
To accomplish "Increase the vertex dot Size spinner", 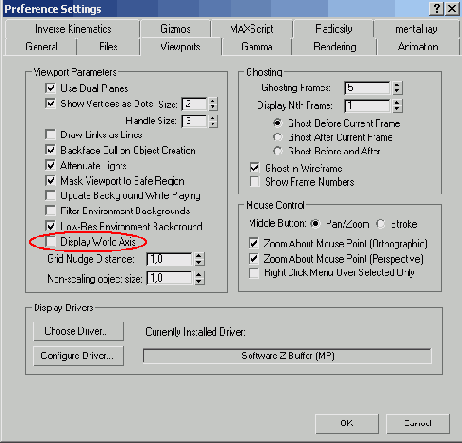I will coord(213,101).
